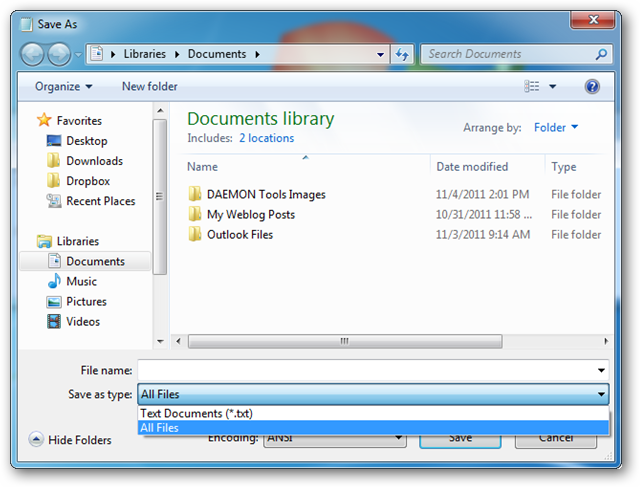Open the Arrange by Folder dropdown

tap(556, 128)
